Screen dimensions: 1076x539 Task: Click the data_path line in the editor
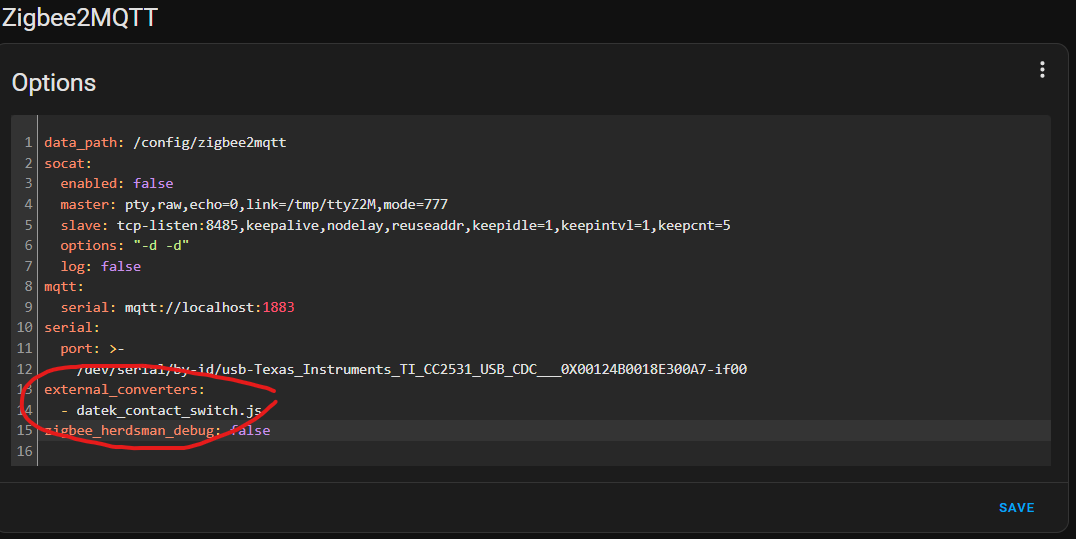point(165,143)
